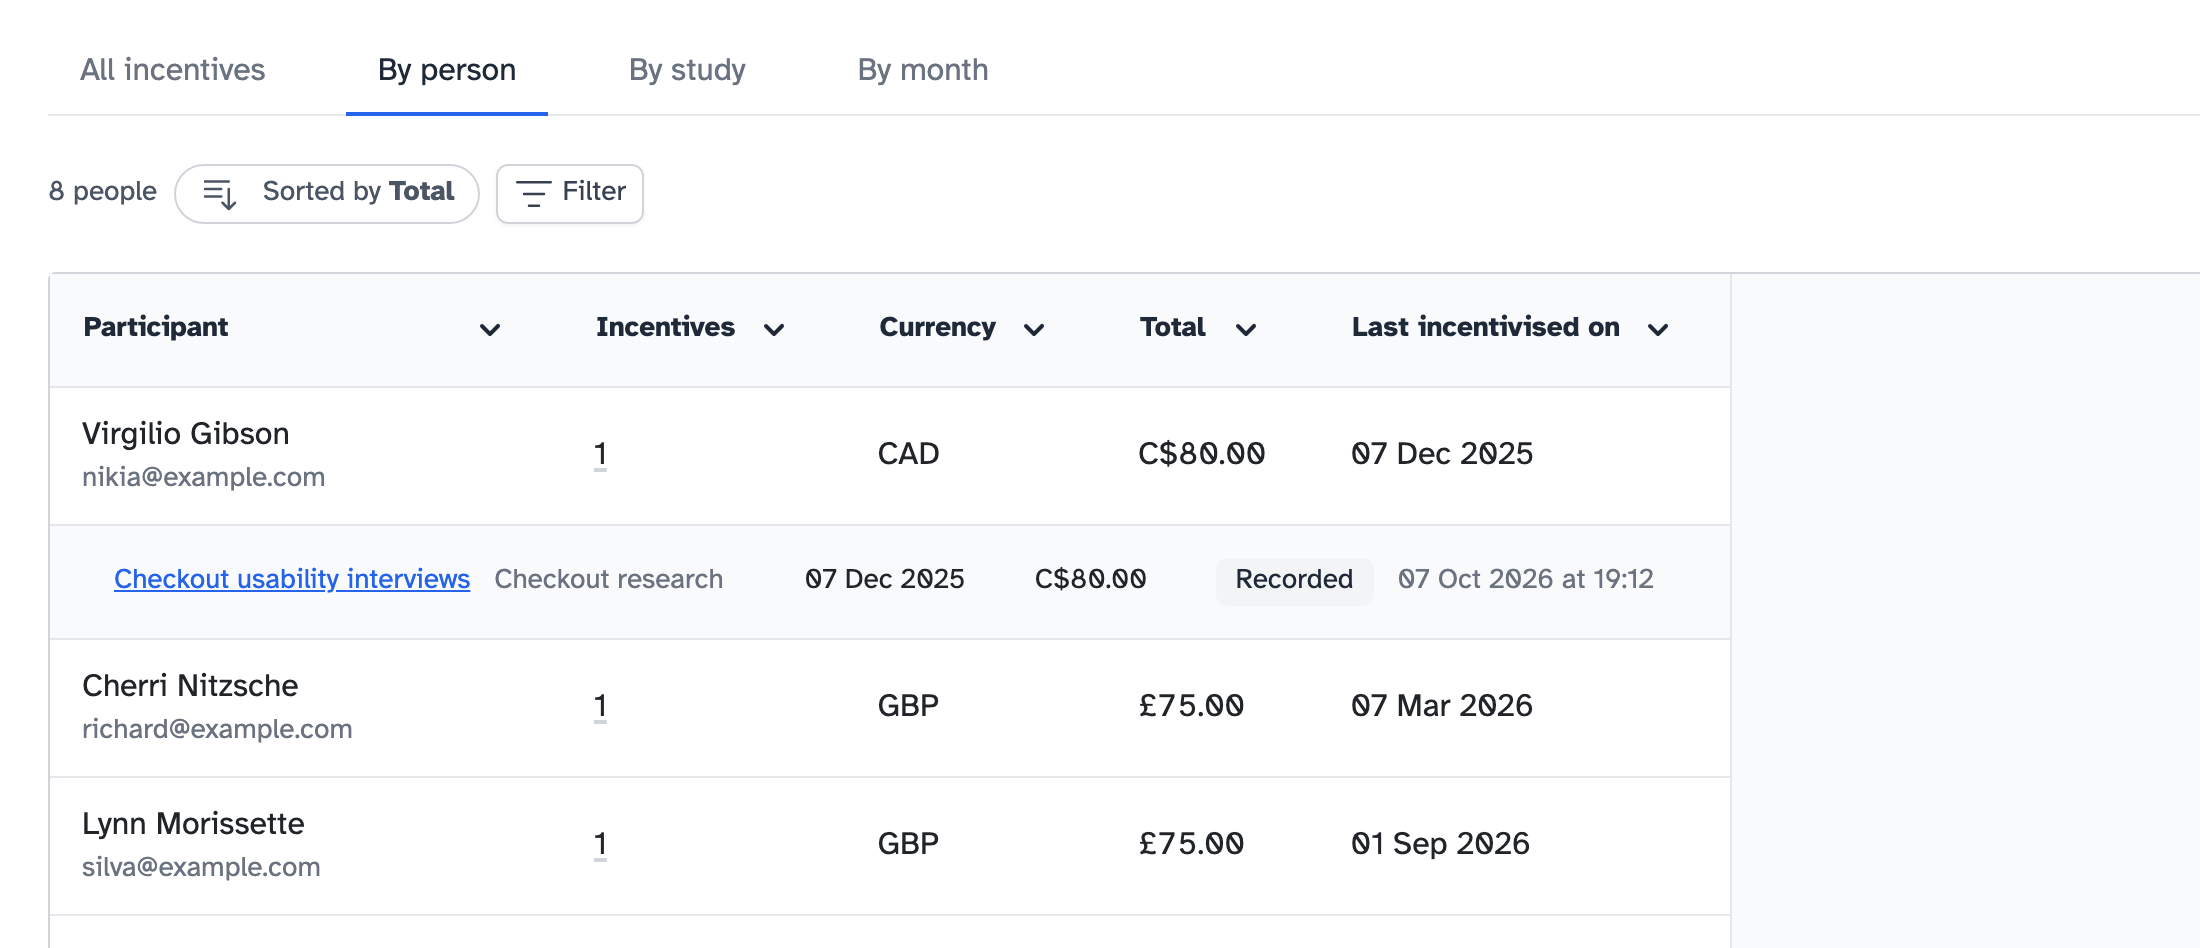Image resolution: width=2200 pixels, height=948 pixels.
Task: Open the By study tab
Action: click(x=687, y=70)
